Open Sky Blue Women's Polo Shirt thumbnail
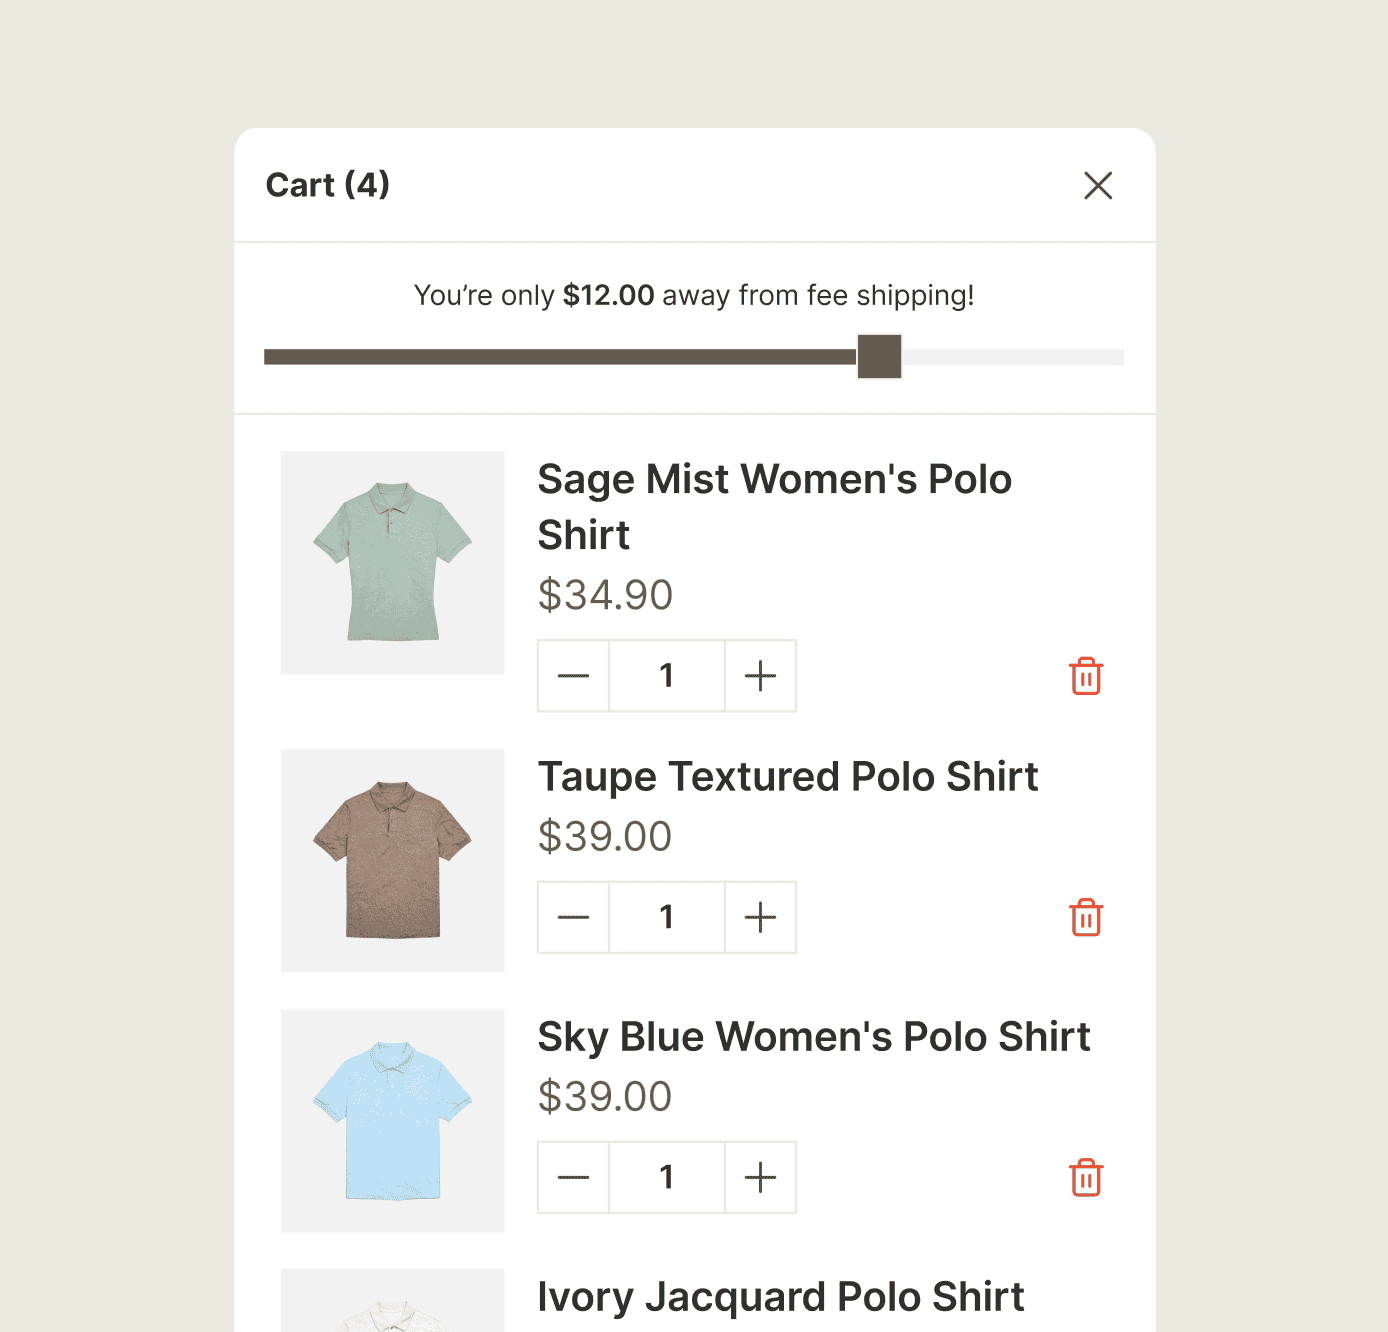The height and width of the screenshot is (1332, 1388). point(392,1120)
